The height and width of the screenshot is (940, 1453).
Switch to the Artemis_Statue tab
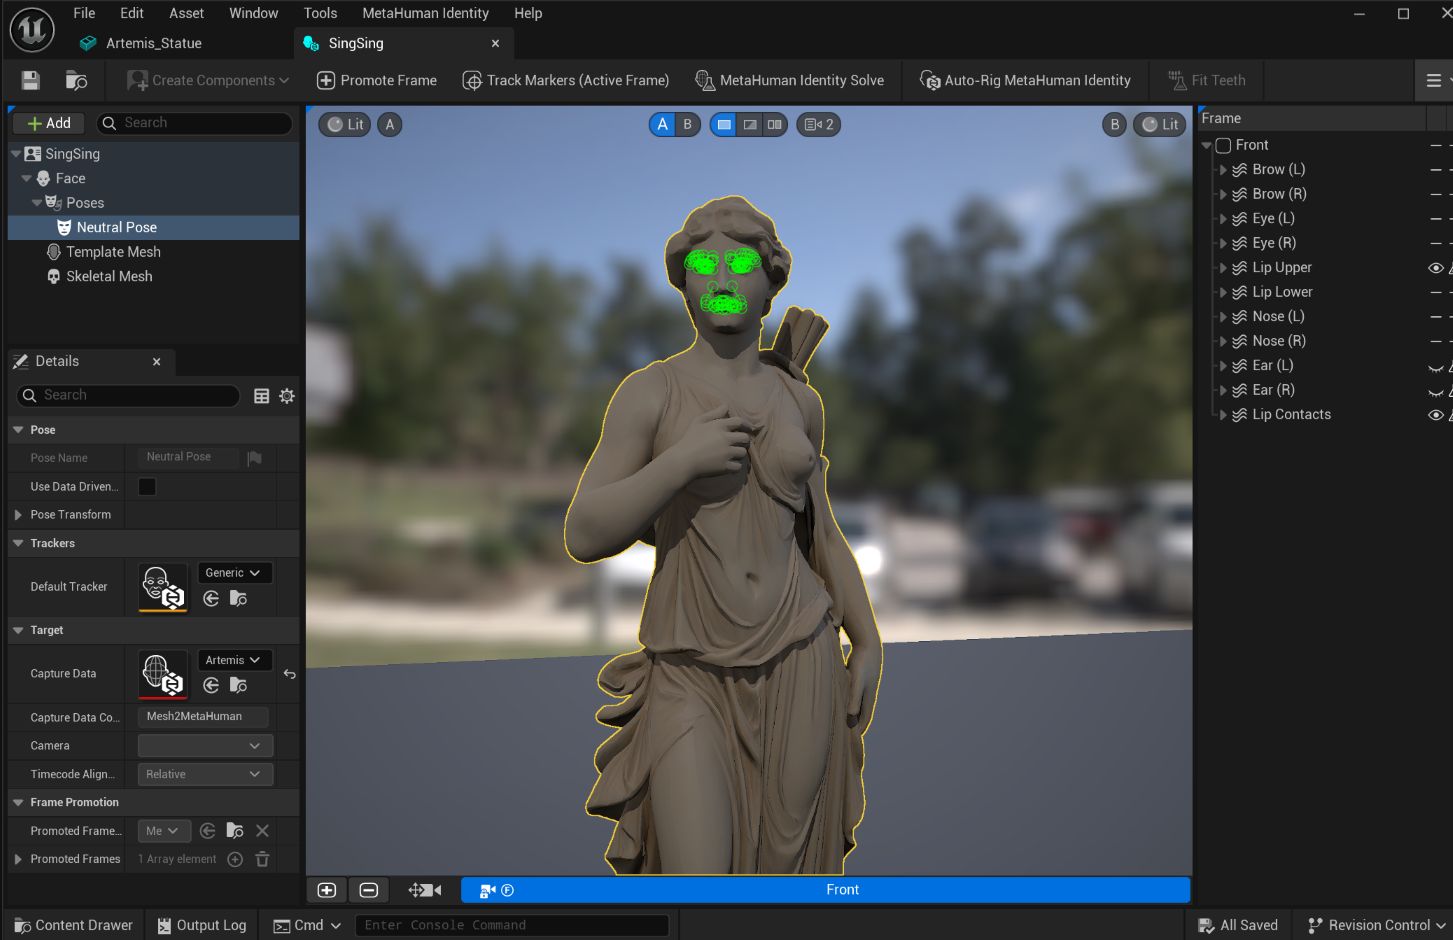pyautogui.click(x=154, y=43)
